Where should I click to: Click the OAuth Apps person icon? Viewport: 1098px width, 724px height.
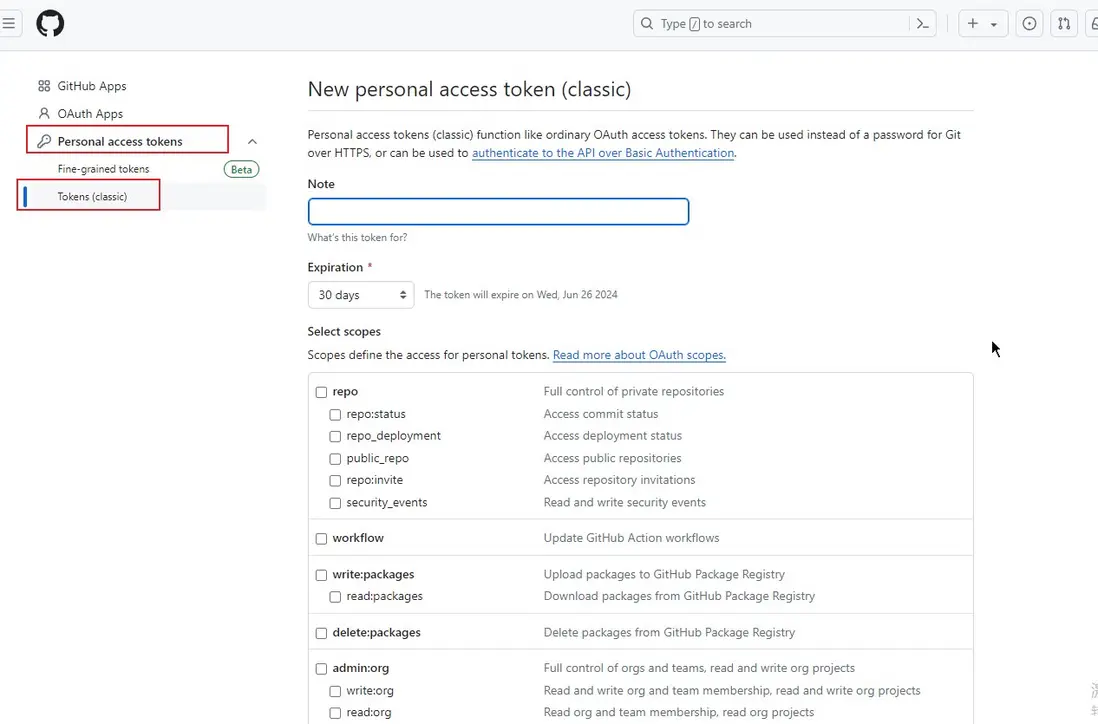click(x=44, y=114)
